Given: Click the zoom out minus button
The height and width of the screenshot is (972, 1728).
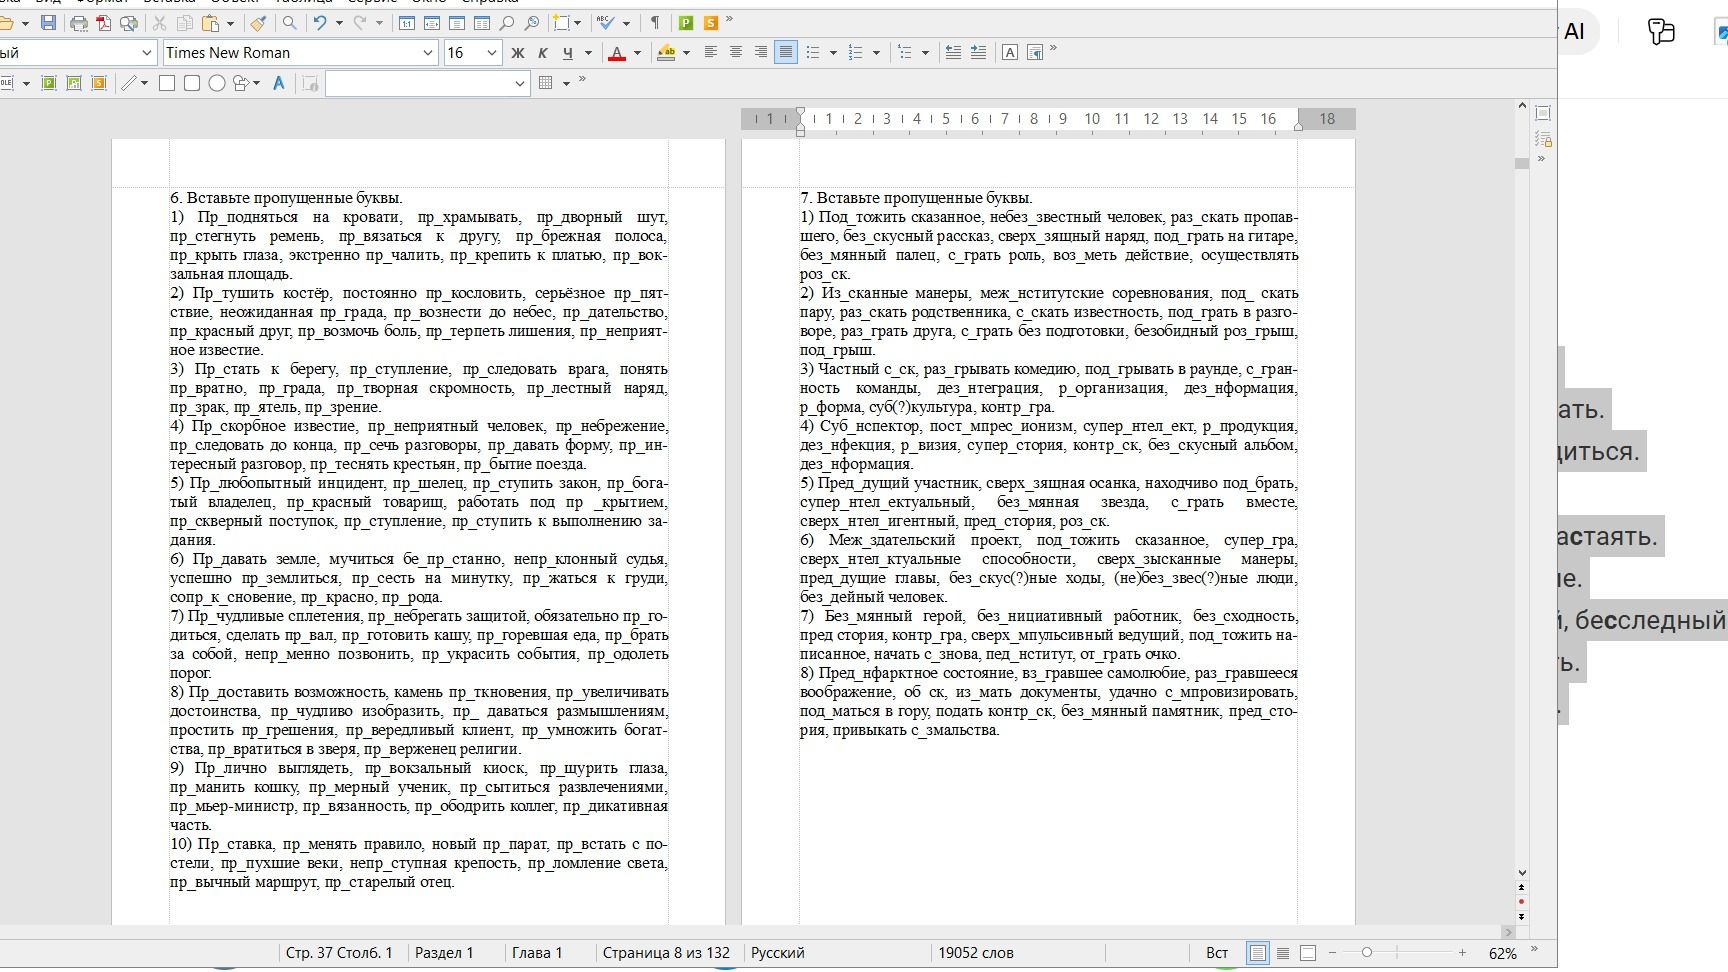Looking at the screenshot, I should pyautogui.click(x=1332, y=953).
